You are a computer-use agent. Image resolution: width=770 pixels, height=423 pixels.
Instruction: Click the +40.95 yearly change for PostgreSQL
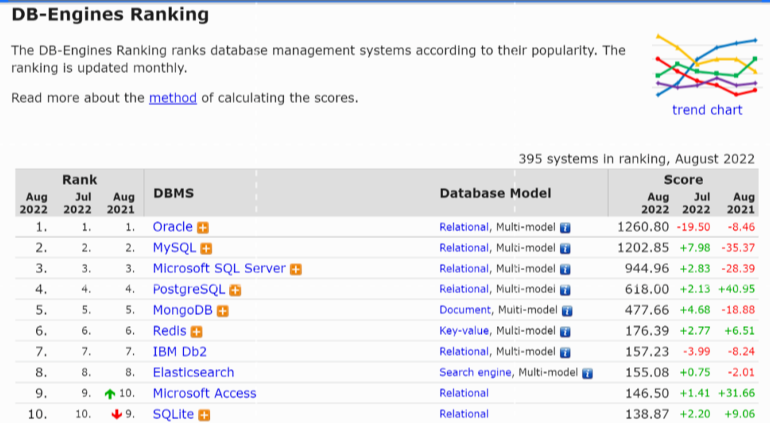pyautogui.click(x=737, y=289)
